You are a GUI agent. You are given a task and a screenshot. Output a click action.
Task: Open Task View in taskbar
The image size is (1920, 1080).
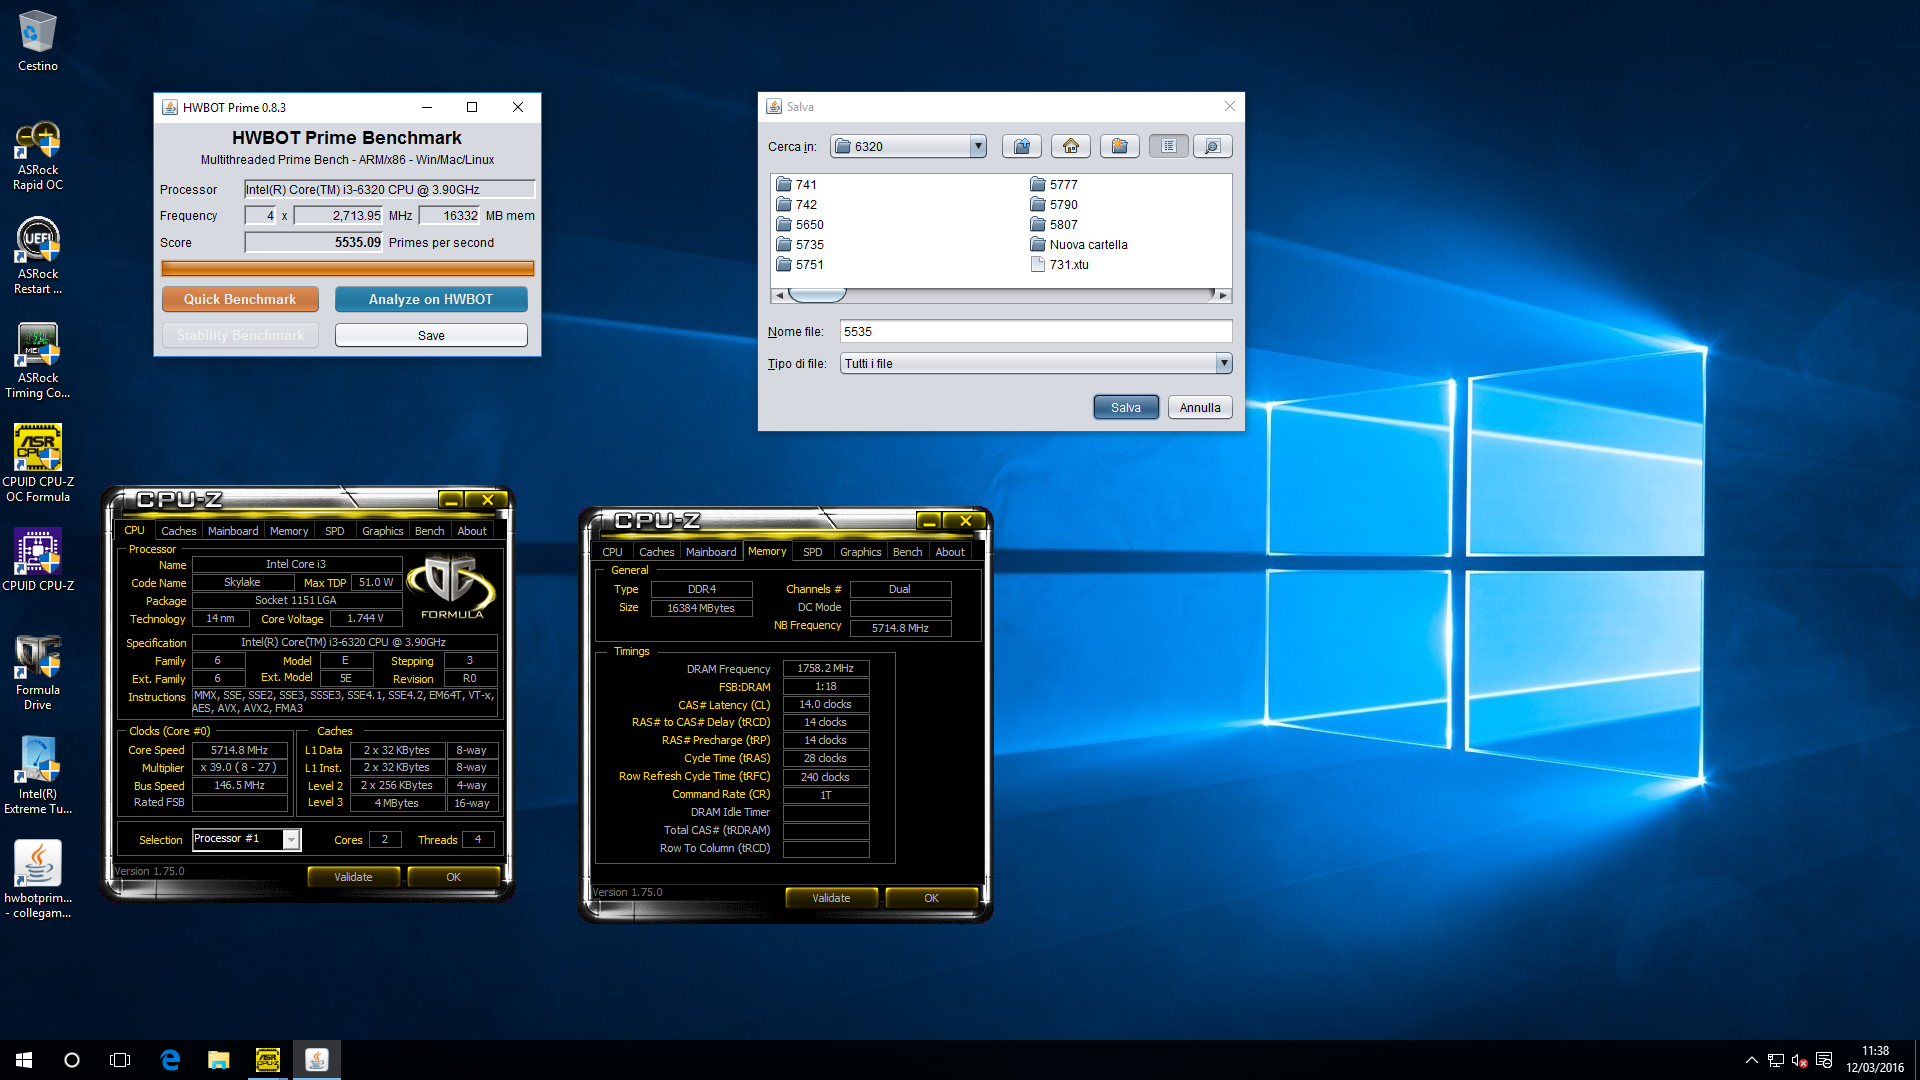120,1060
